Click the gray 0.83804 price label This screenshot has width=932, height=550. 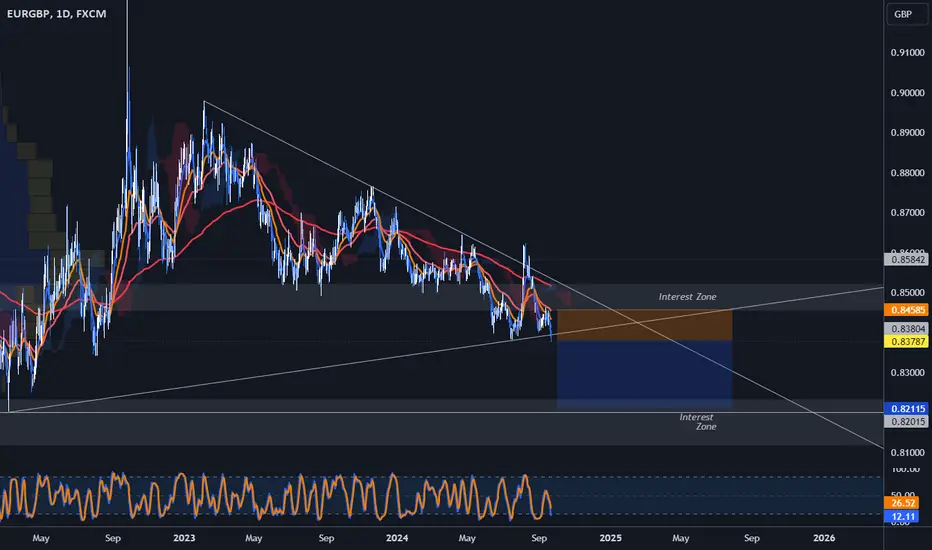click(x=906, y=329)
